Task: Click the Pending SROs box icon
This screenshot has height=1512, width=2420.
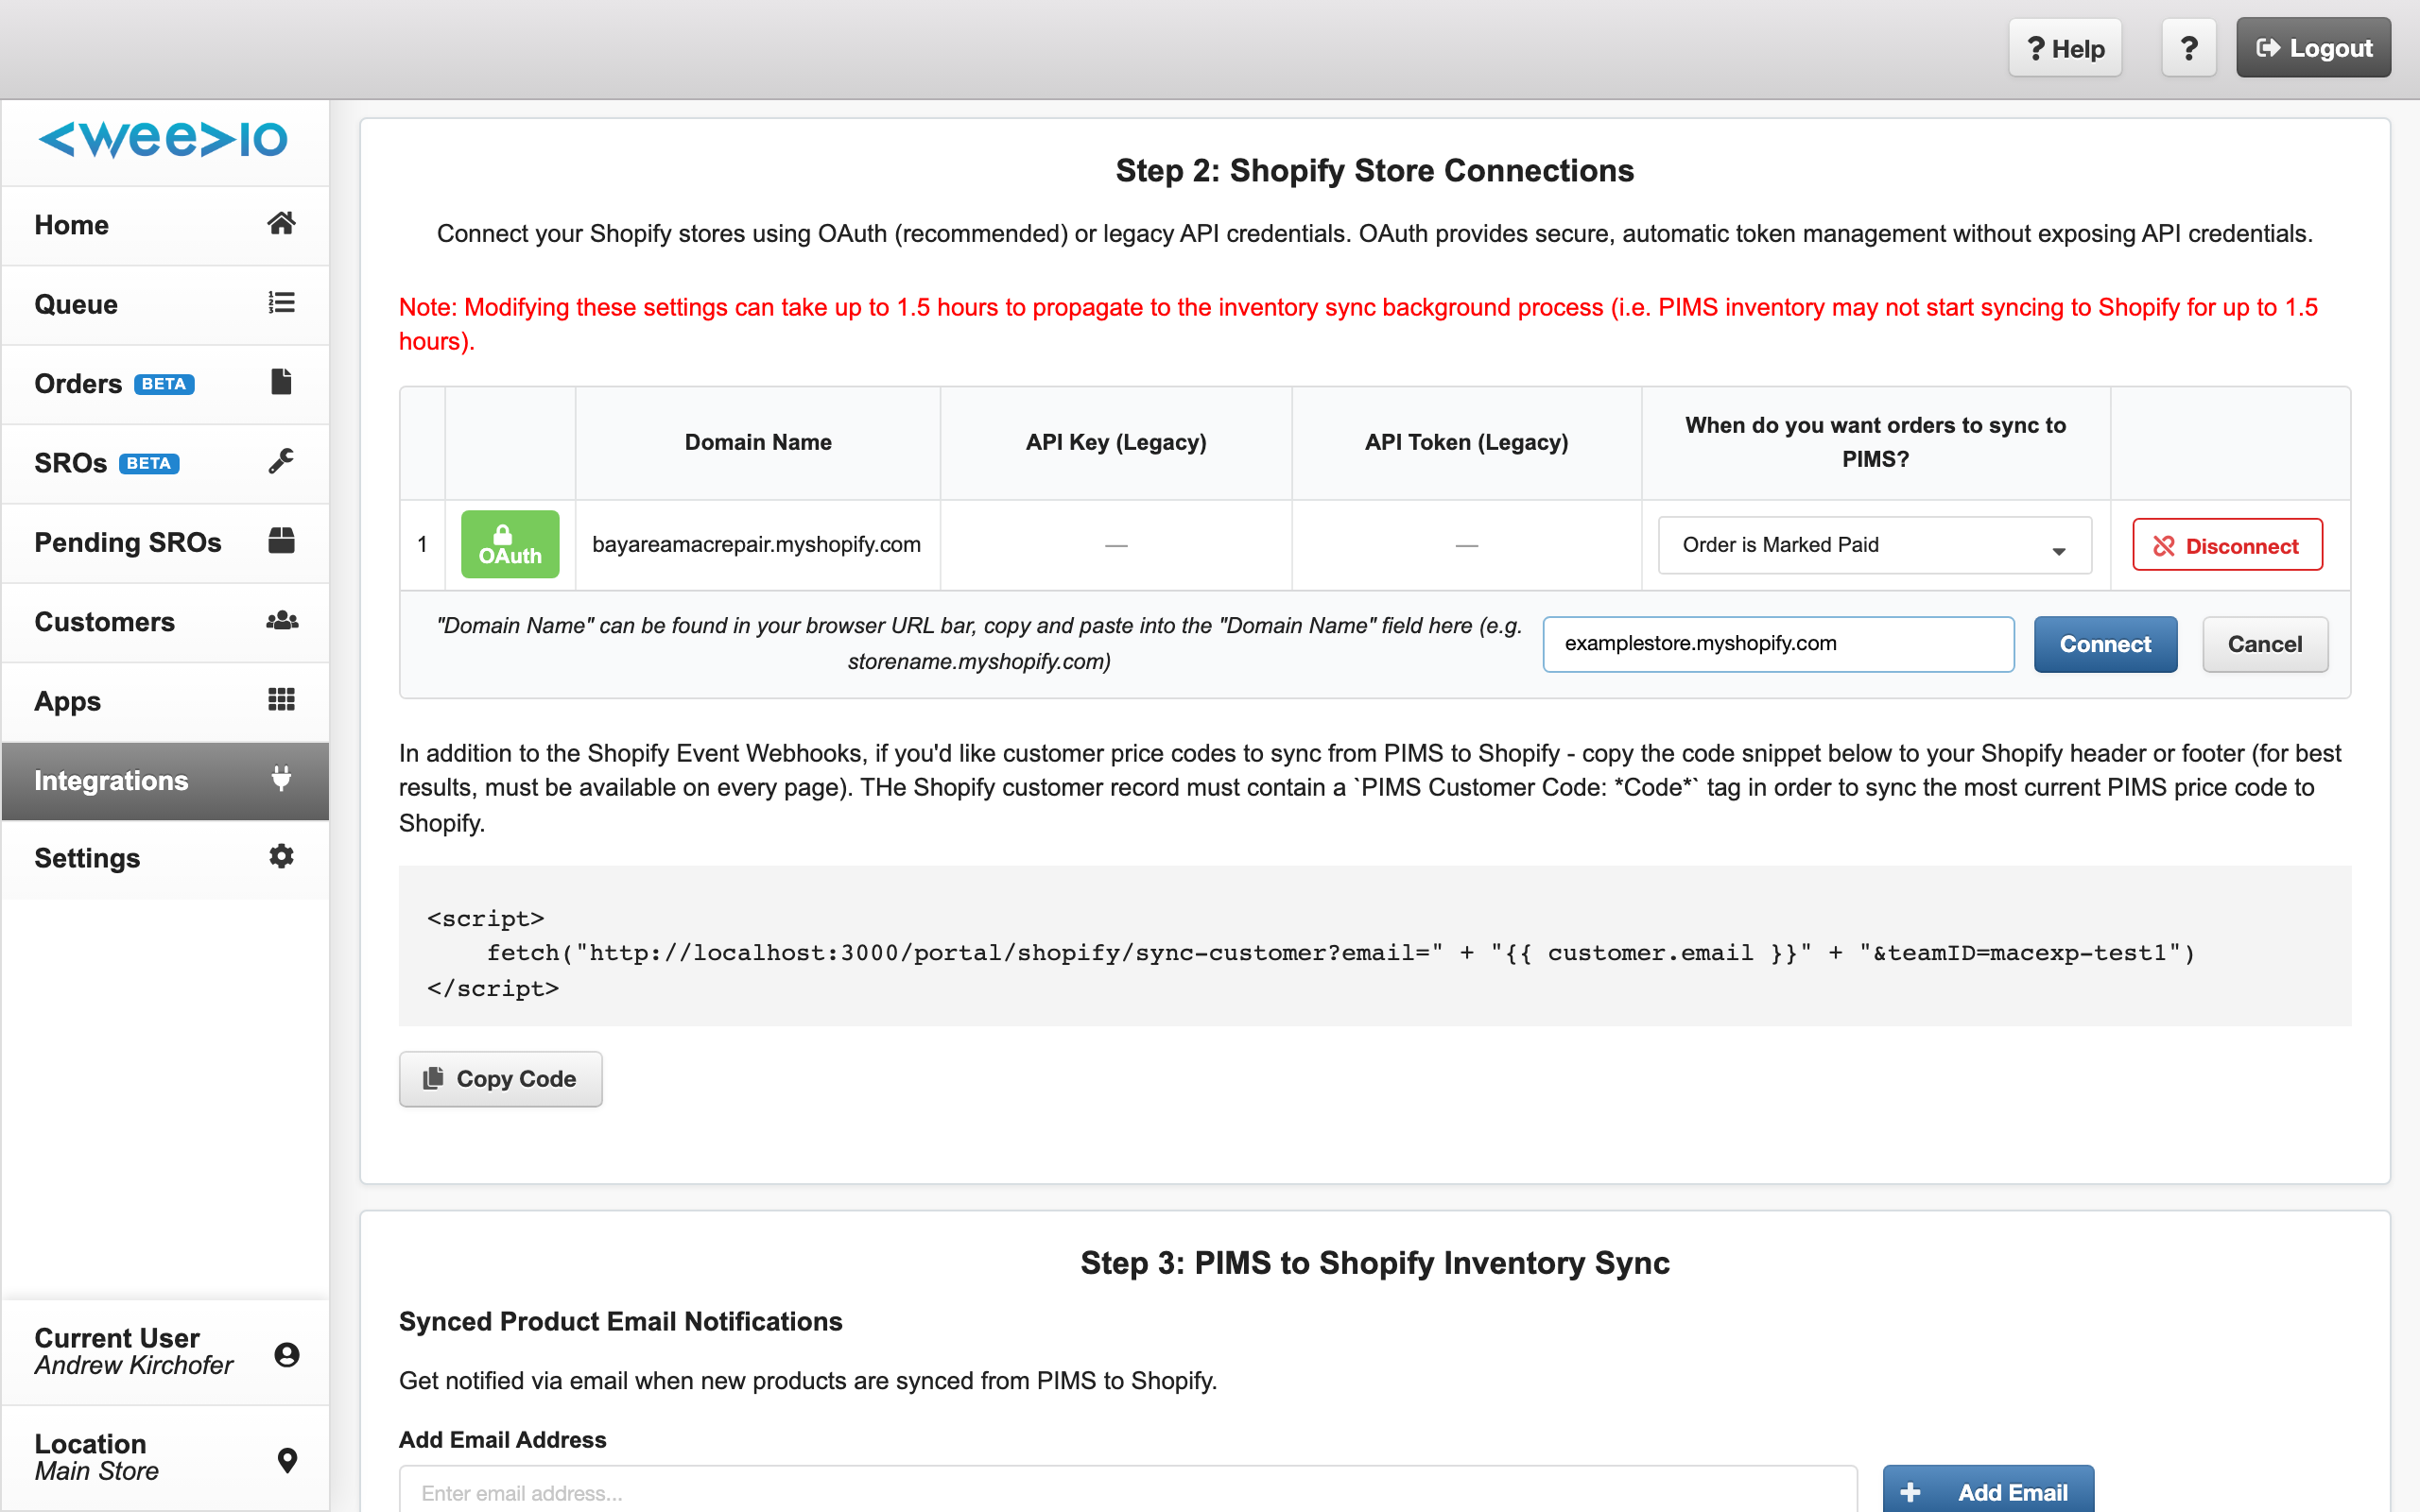Action: 281,541
